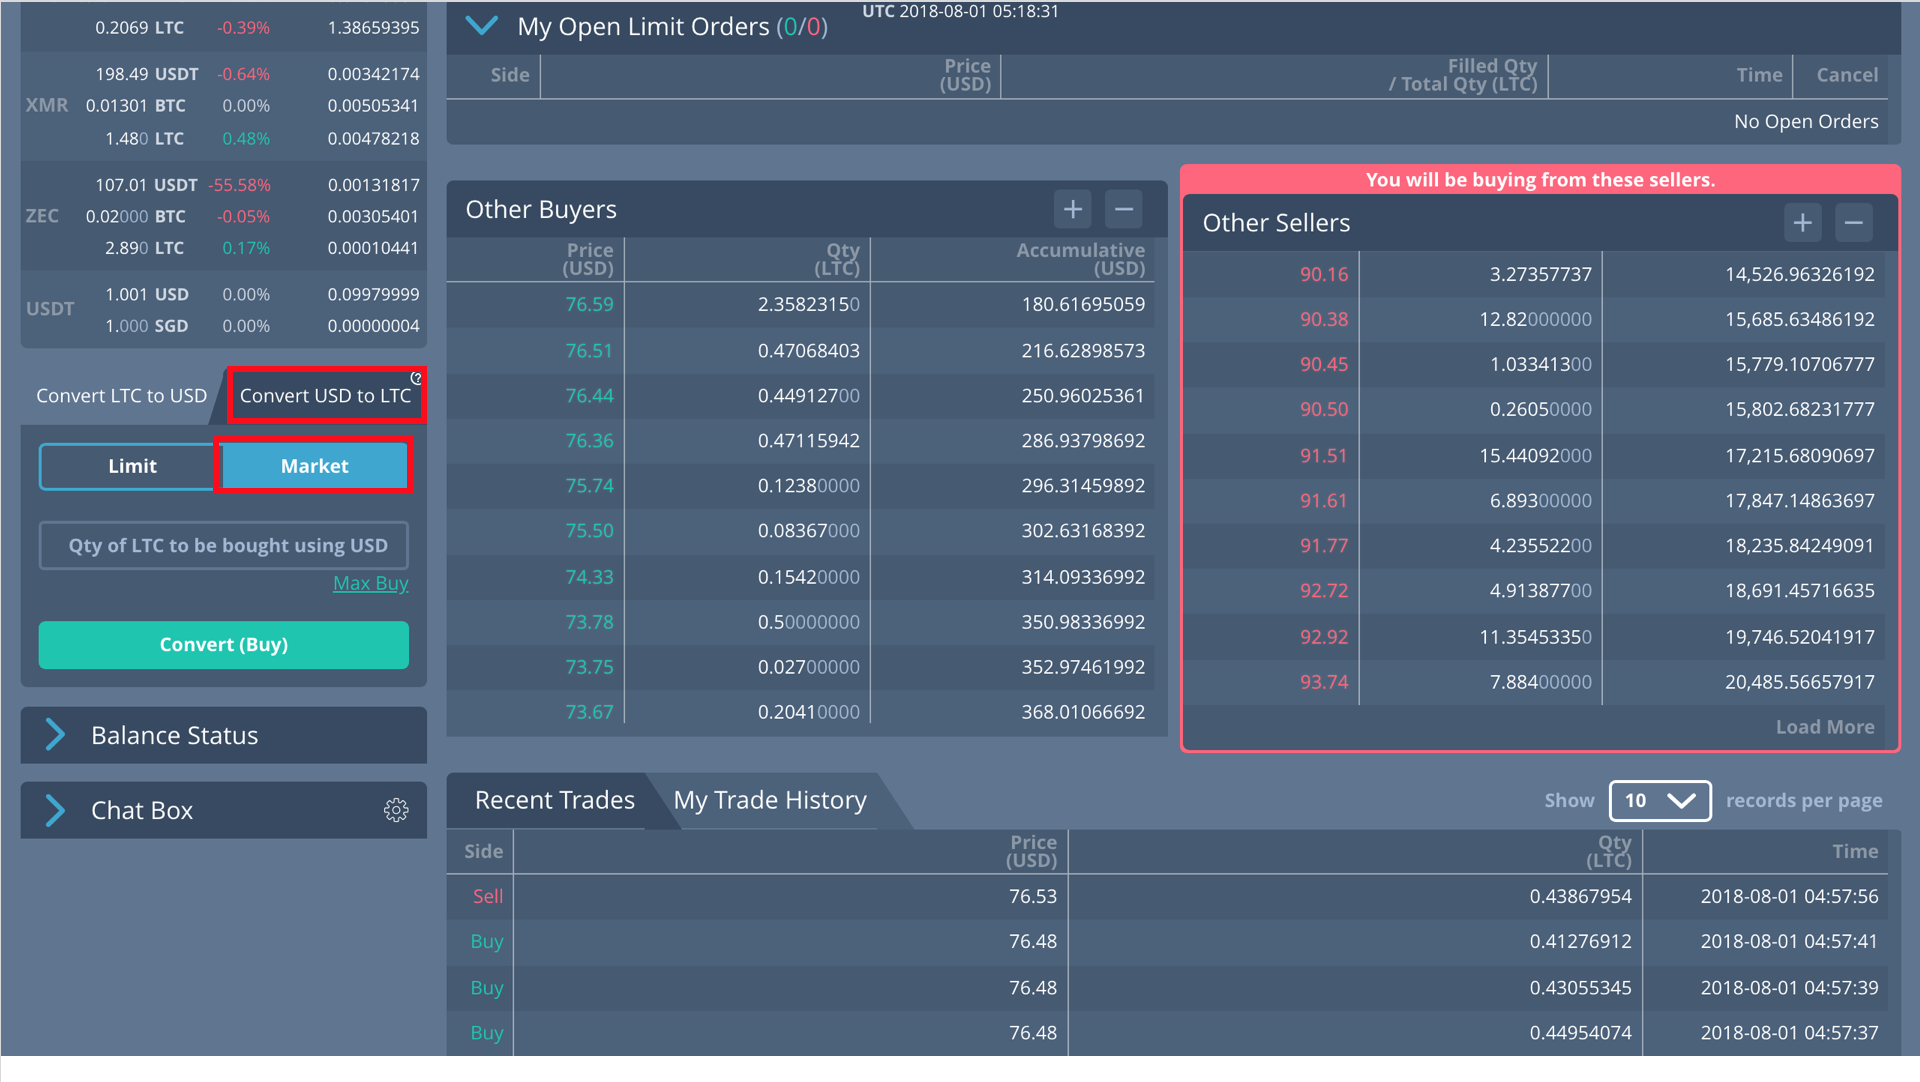Collapse My Open Limit Orders chevron

482,26
